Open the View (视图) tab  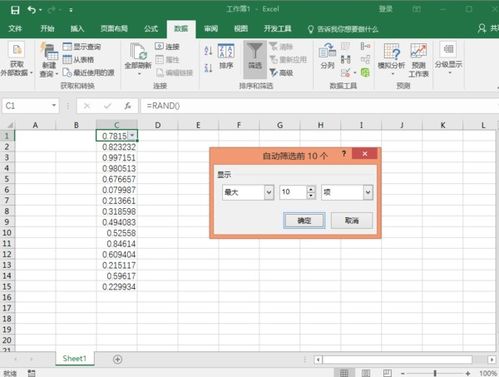(x=241, y=29)
